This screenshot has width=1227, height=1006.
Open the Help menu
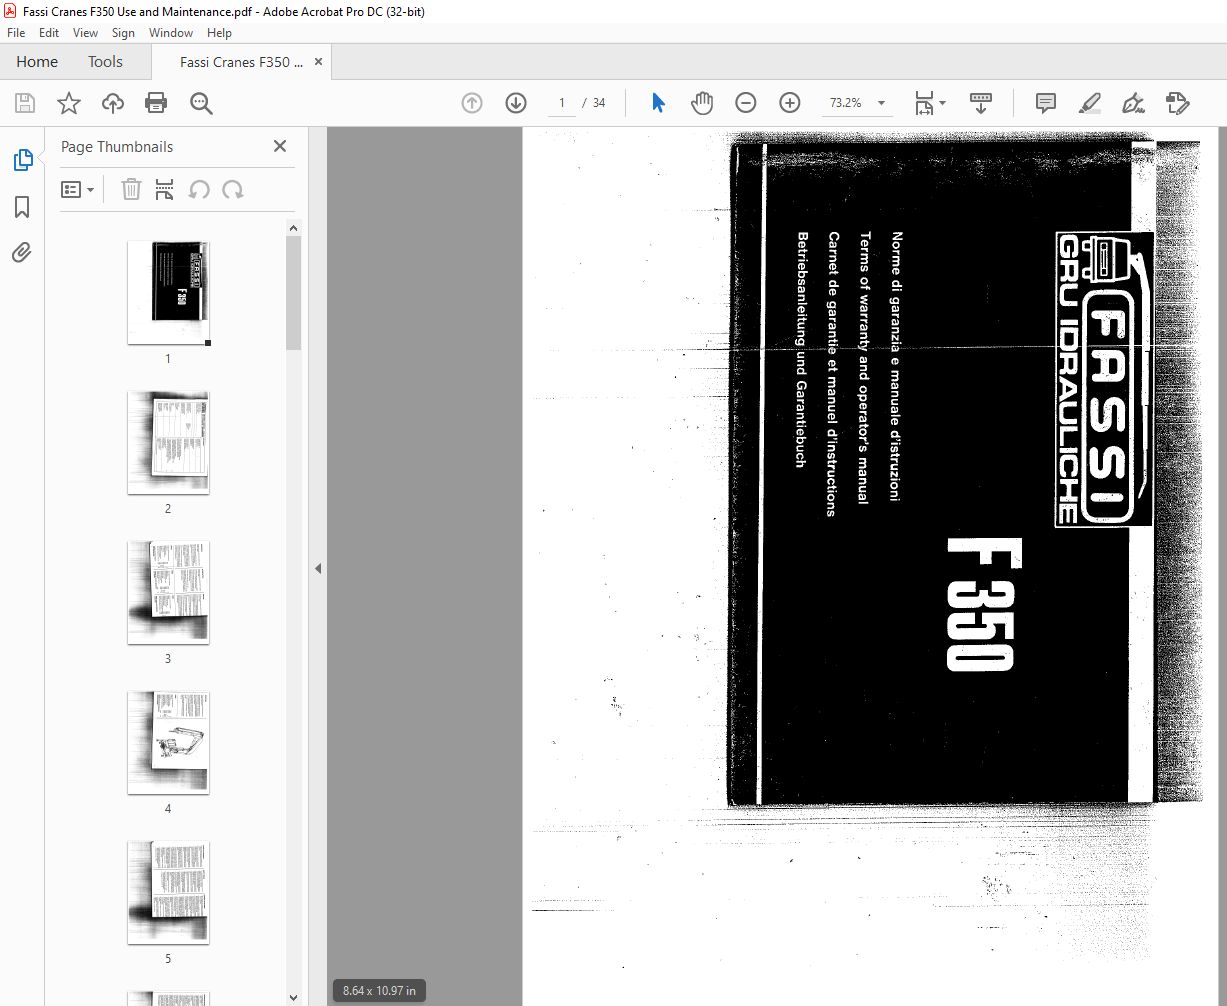coord(219,33)
